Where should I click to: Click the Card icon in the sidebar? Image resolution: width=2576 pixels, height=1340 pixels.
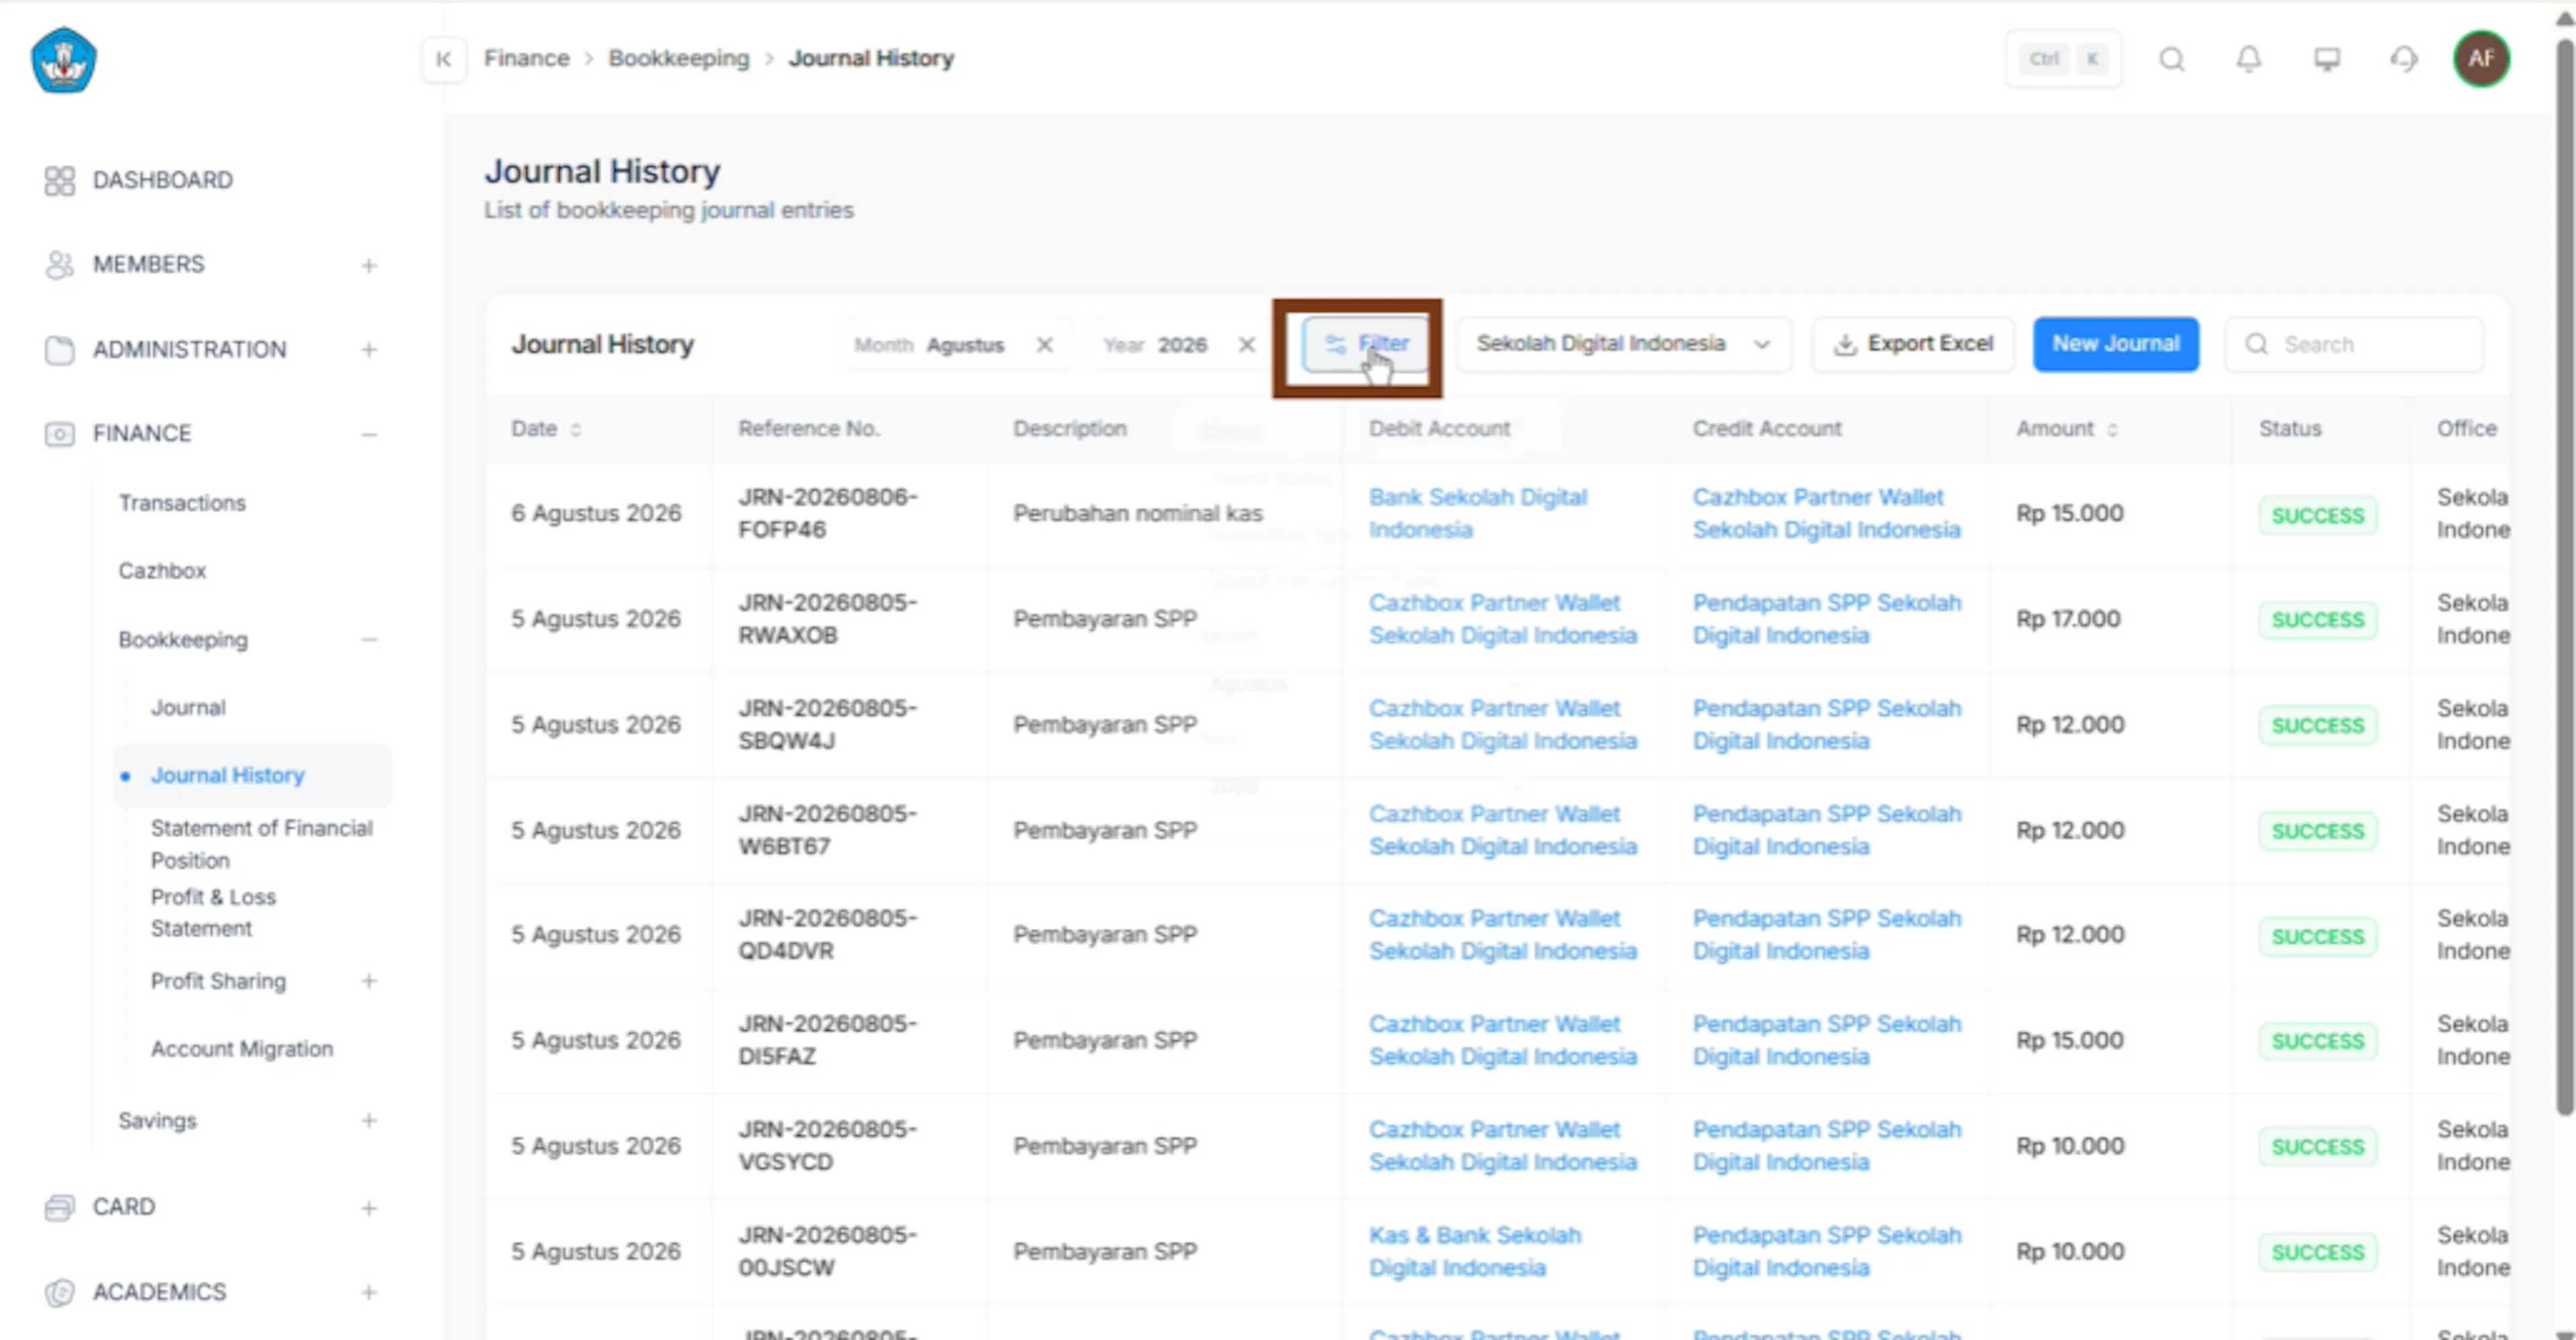(59, 1207)
